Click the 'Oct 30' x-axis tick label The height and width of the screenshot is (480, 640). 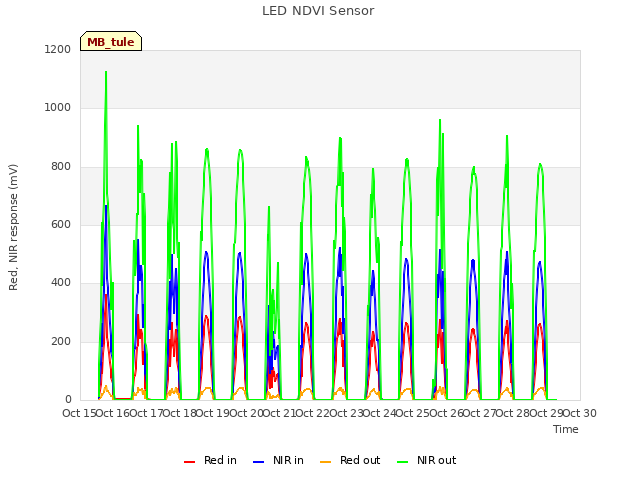point(580,413)
